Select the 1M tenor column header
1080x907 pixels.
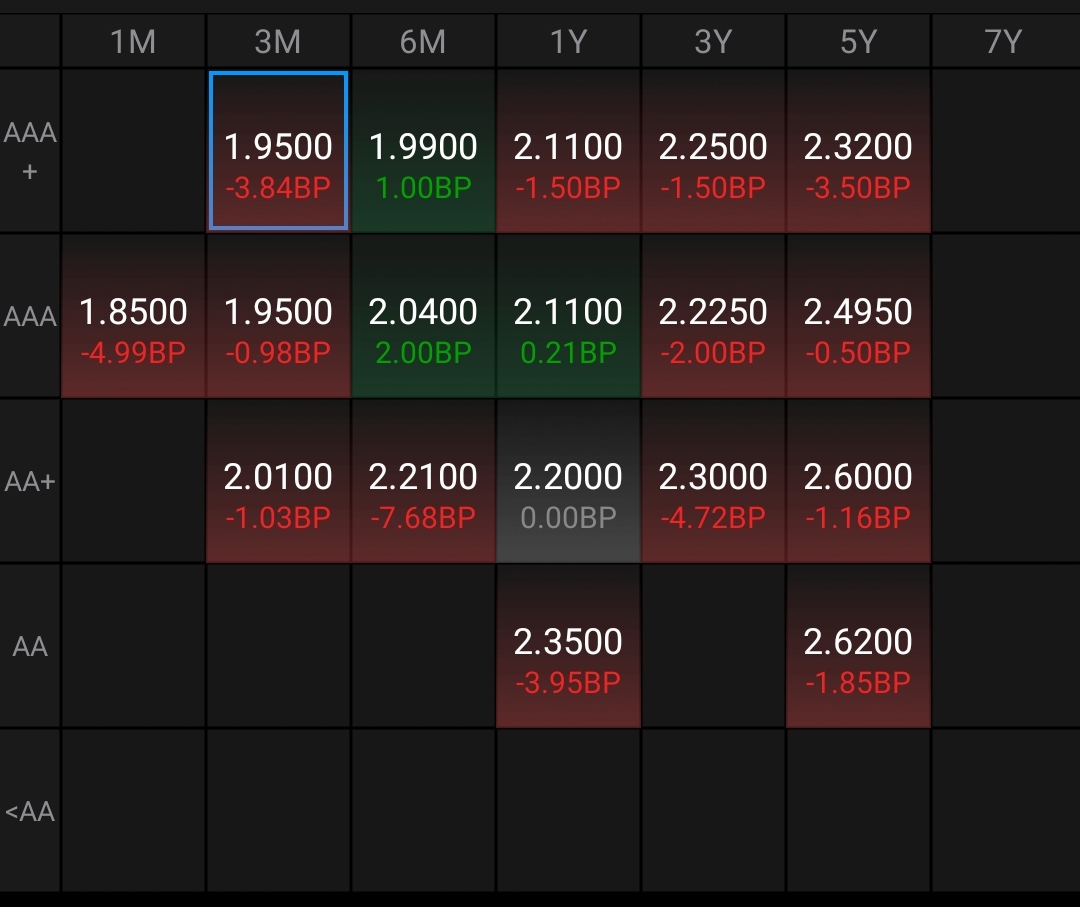pyautogui.click(x=133, y=42)
